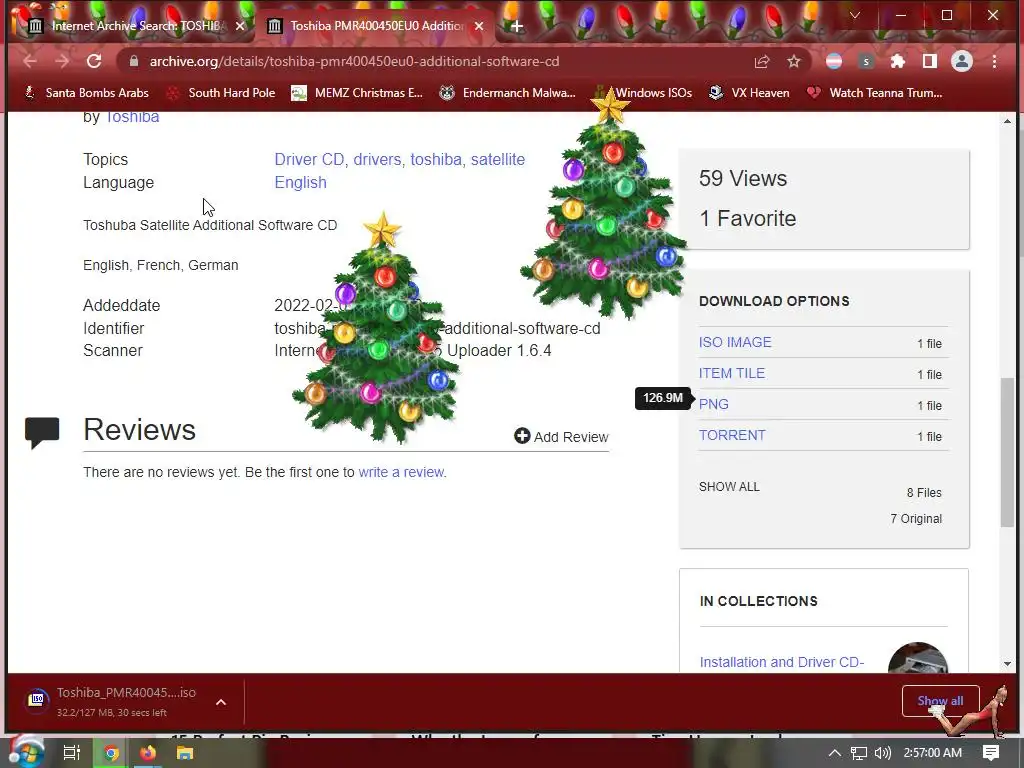Open the toshiba topic link
Viewport: 1024px width, 768px height.
pos(436,159)
